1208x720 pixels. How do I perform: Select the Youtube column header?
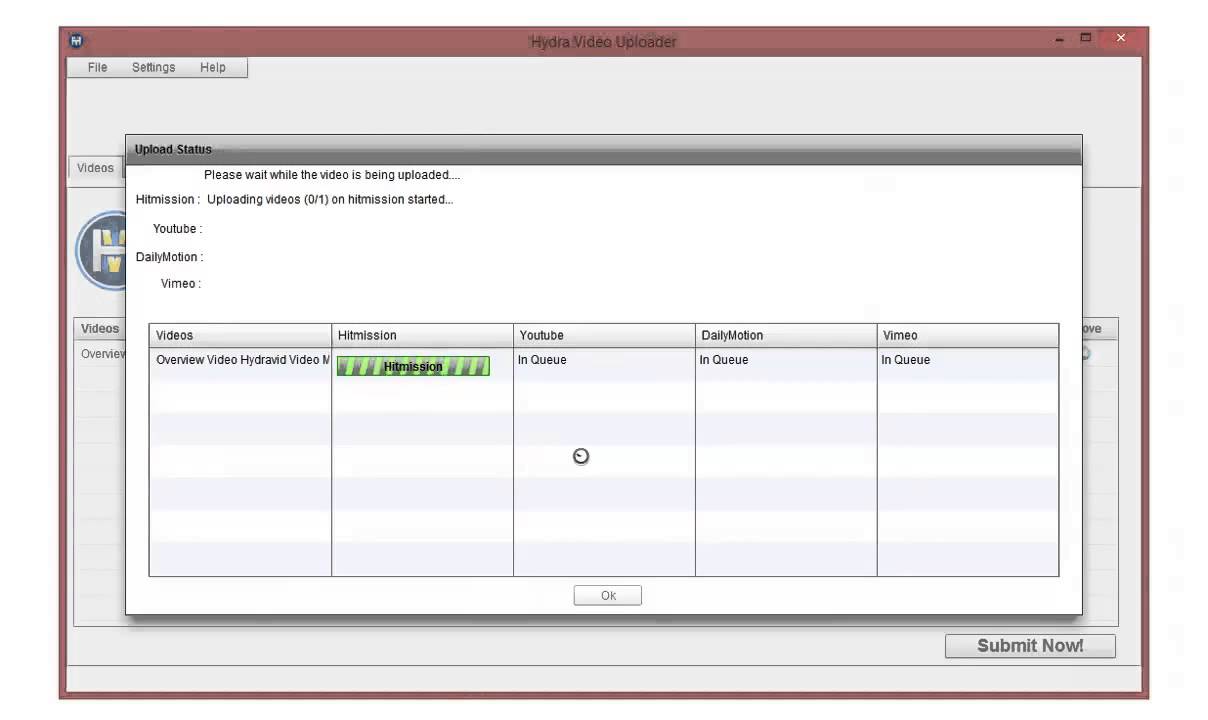[x=604, y=335]
